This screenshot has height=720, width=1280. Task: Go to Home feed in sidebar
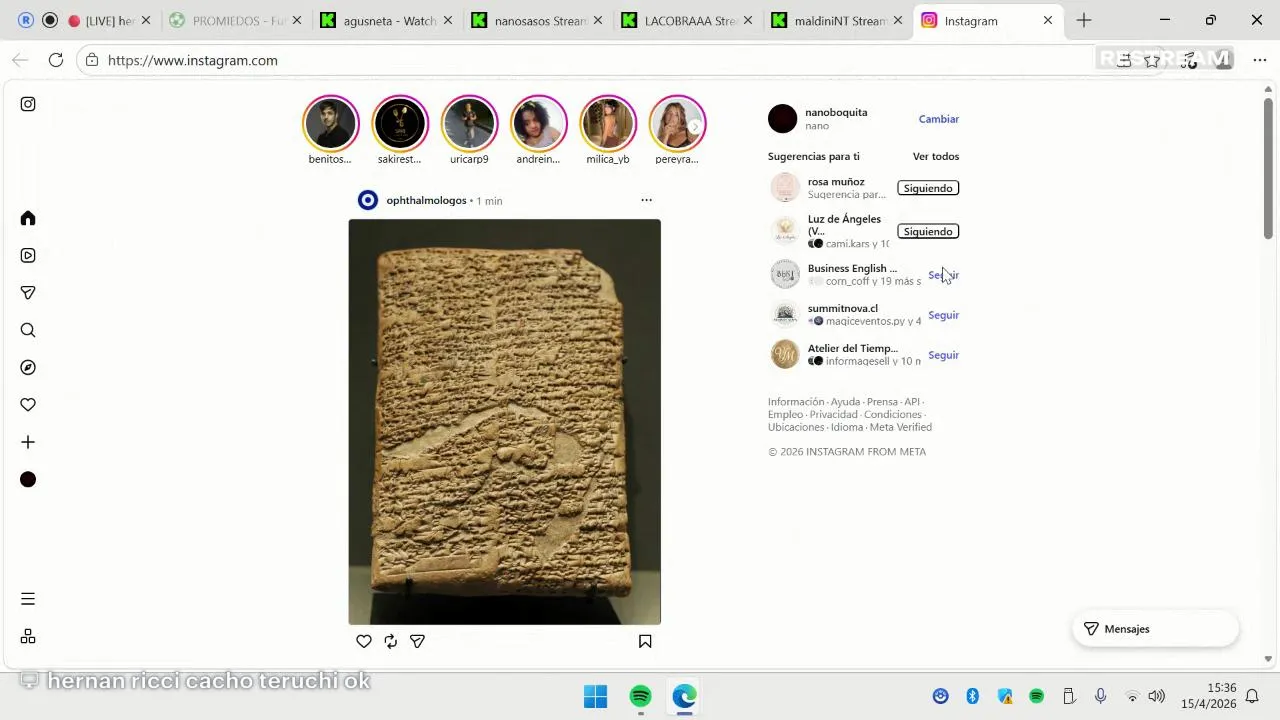click(x=28, y=218)
